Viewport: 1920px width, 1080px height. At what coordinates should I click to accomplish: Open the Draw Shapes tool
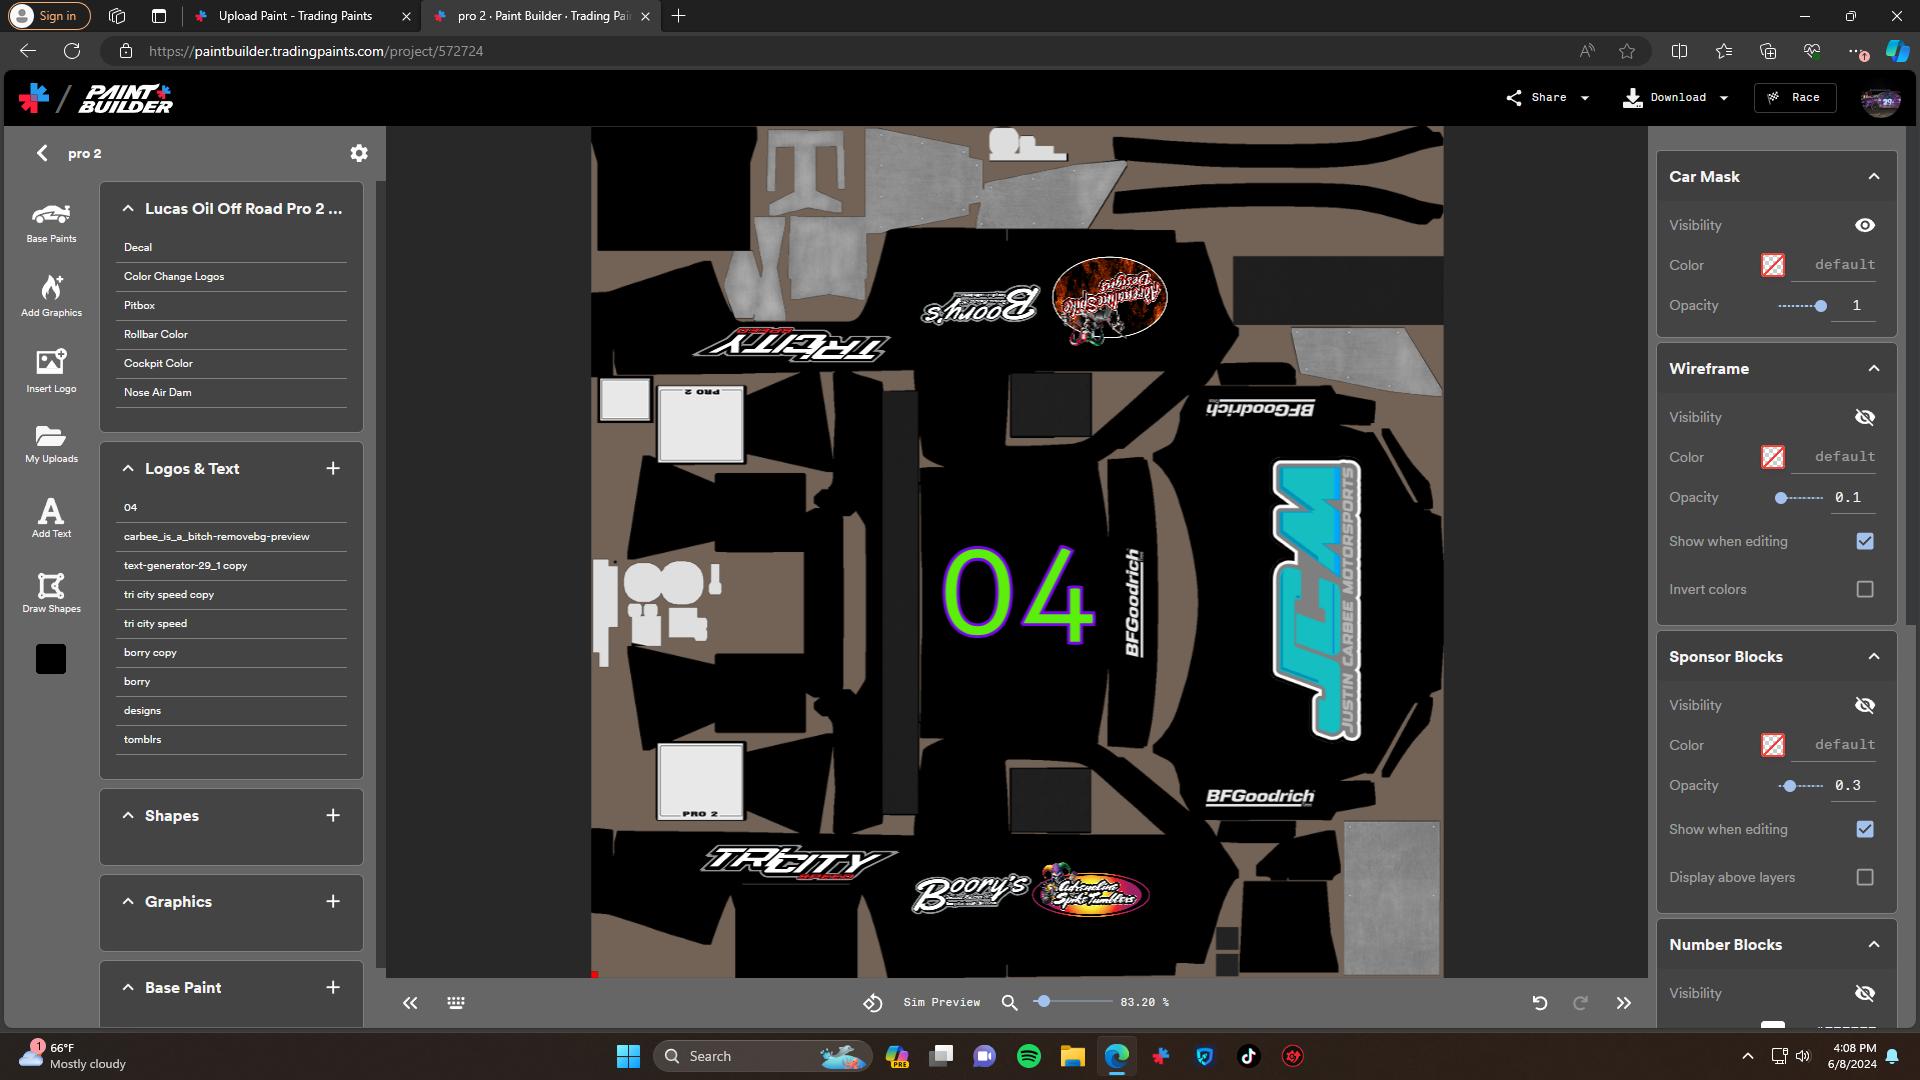[50, 592]
